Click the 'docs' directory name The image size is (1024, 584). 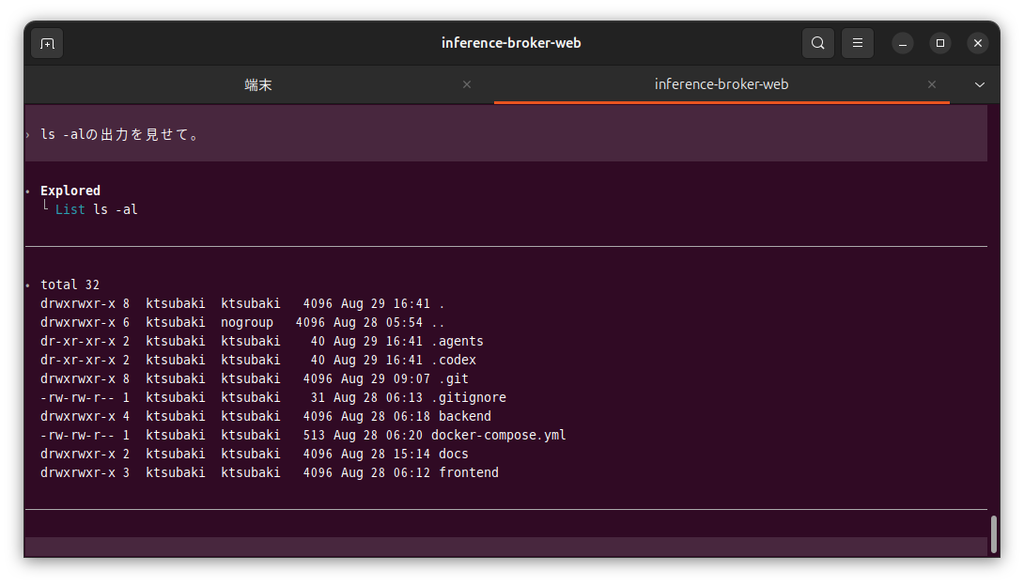[x=453, y=454]
